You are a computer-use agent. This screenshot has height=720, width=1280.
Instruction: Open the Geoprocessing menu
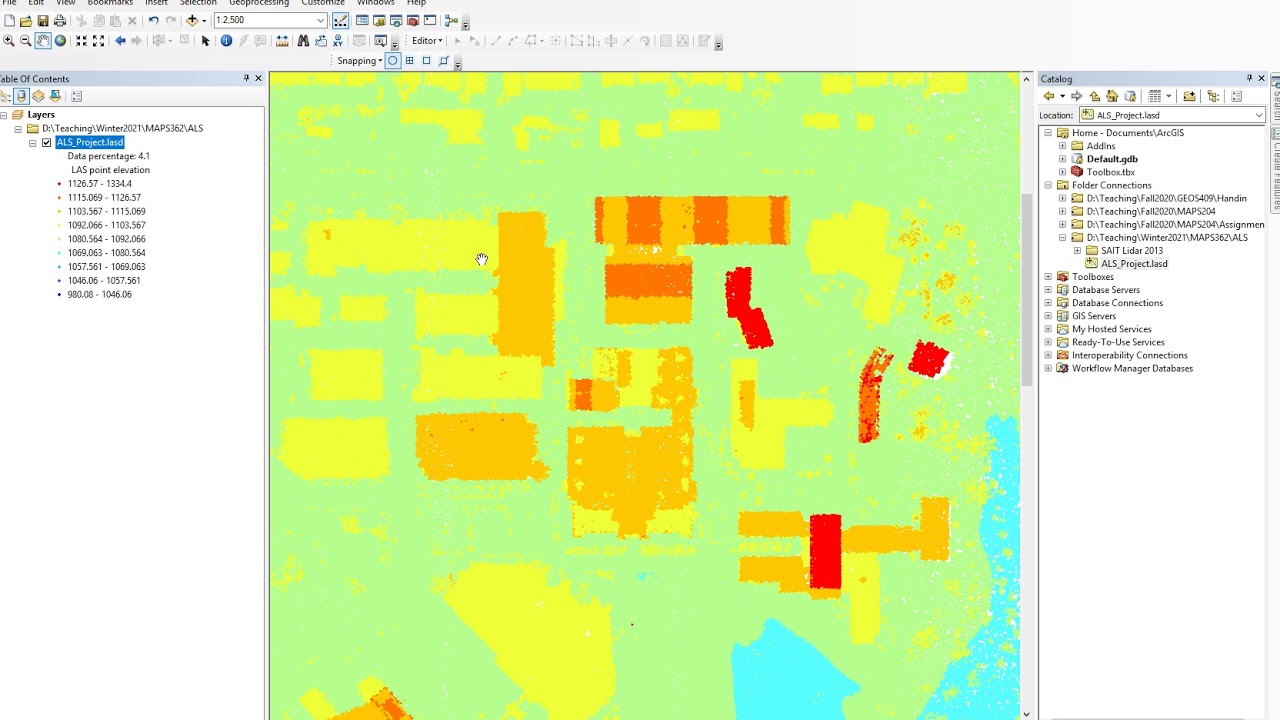(258, 3)
